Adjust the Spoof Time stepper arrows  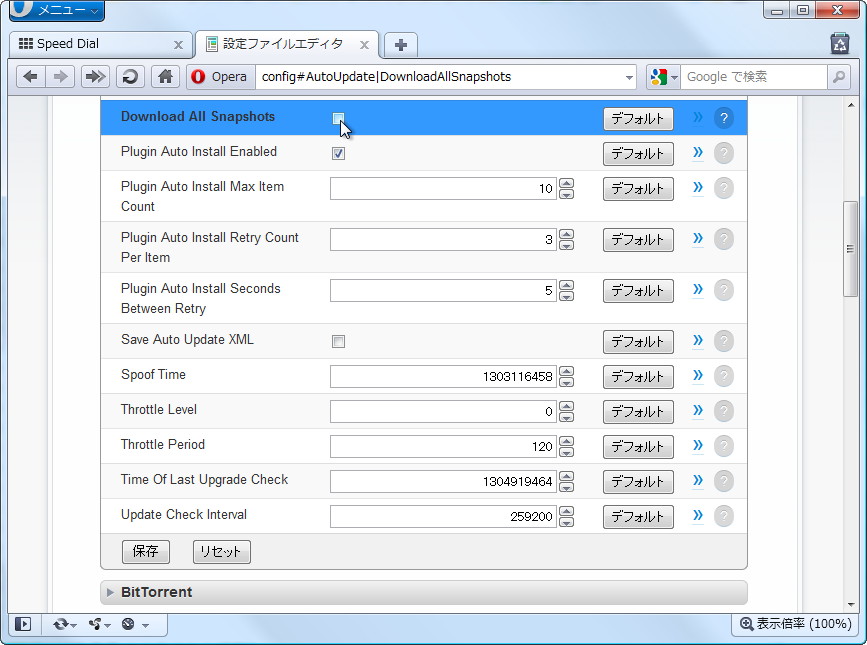click(x=566, y=376)
